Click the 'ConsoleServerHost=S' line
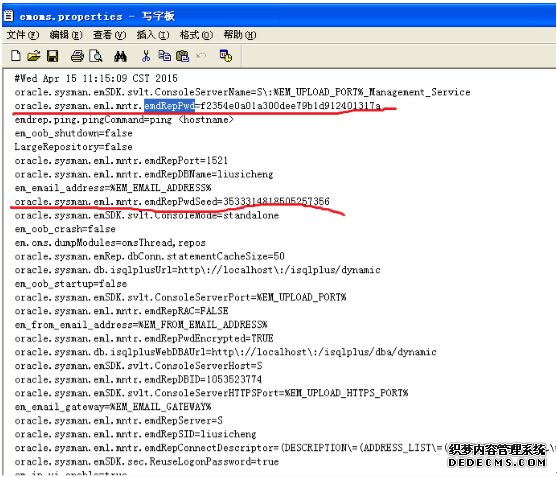 138,365
